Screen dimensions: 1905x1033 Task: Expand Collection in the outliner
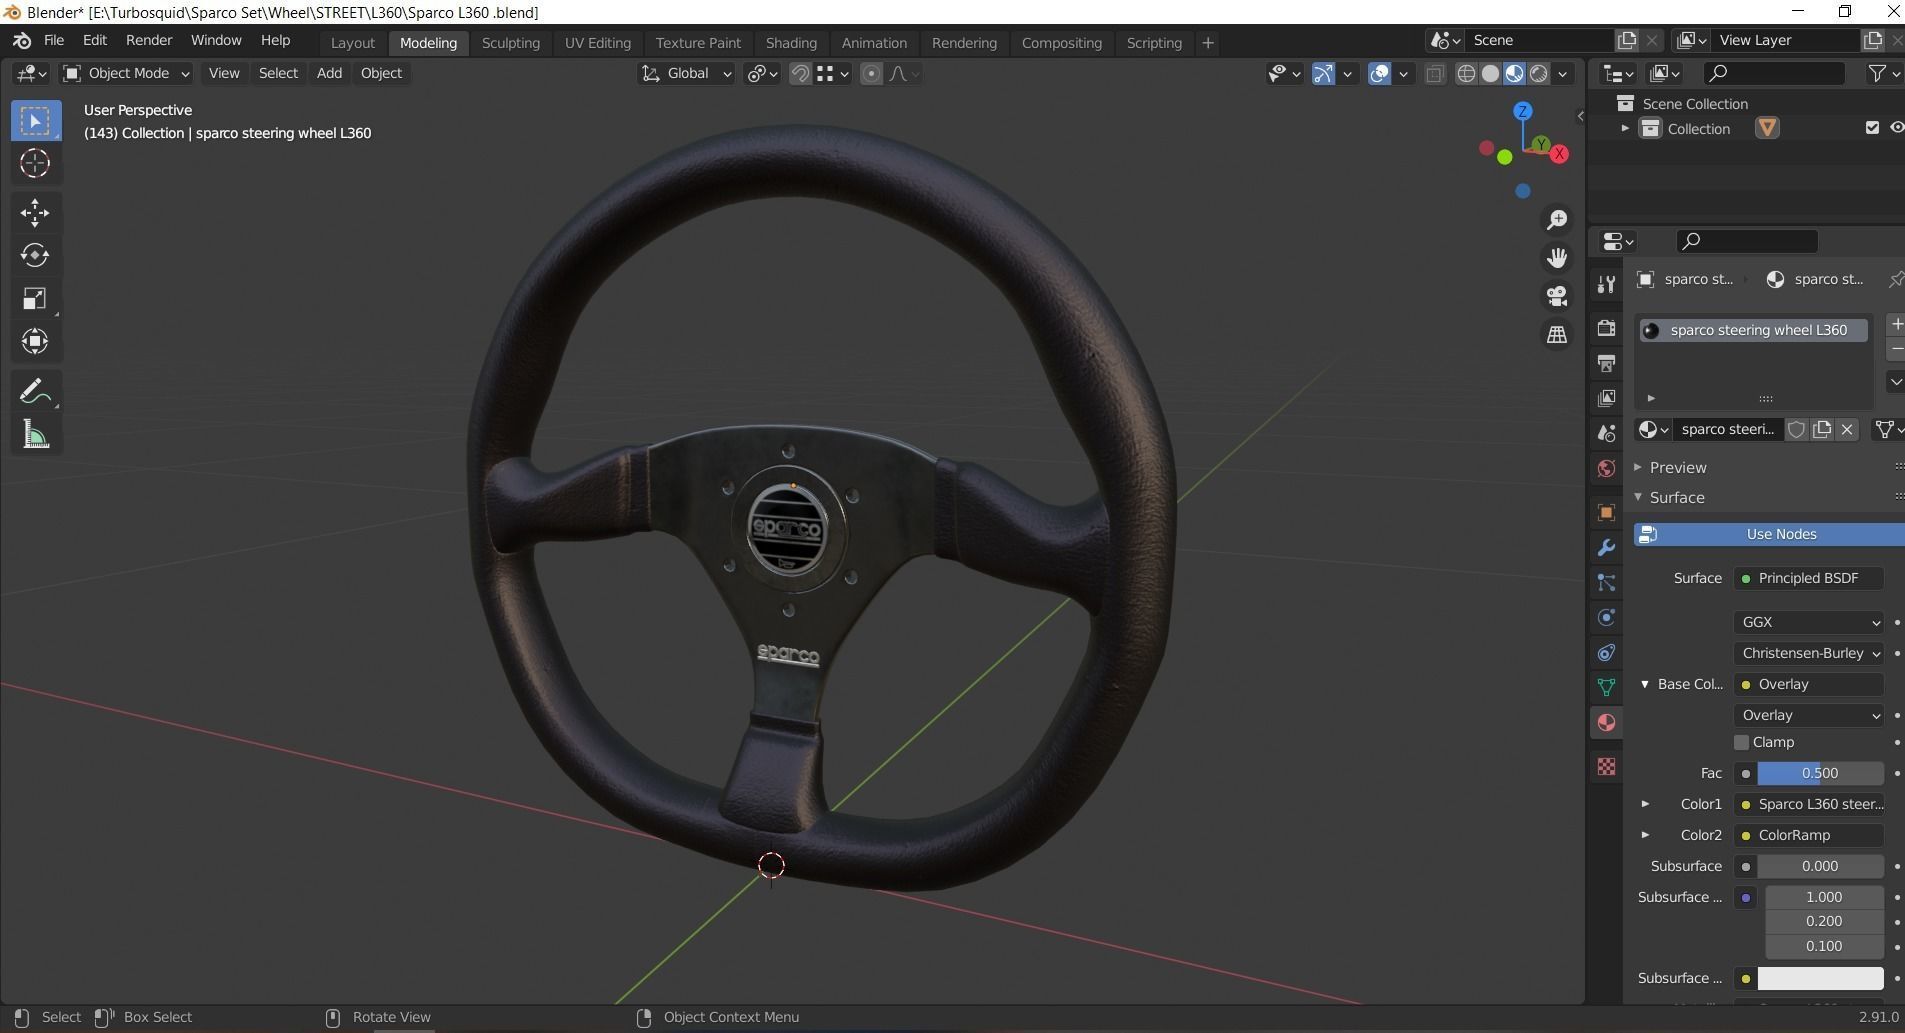tap(1625, 128)
